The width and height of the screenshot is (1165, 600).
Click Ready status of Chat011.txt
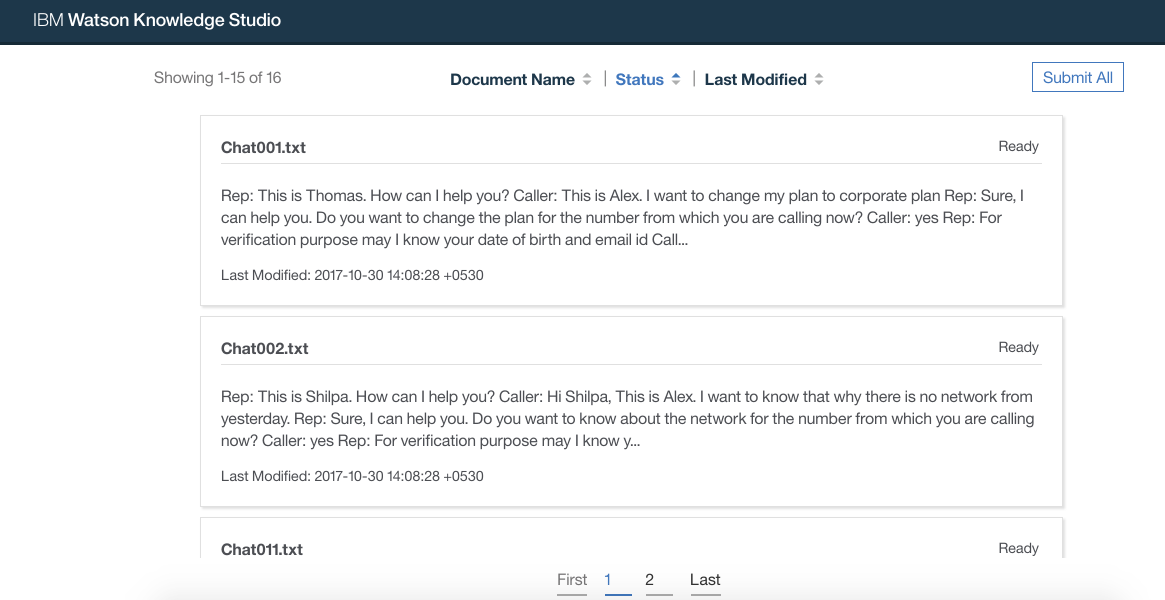pos(1018,548)
